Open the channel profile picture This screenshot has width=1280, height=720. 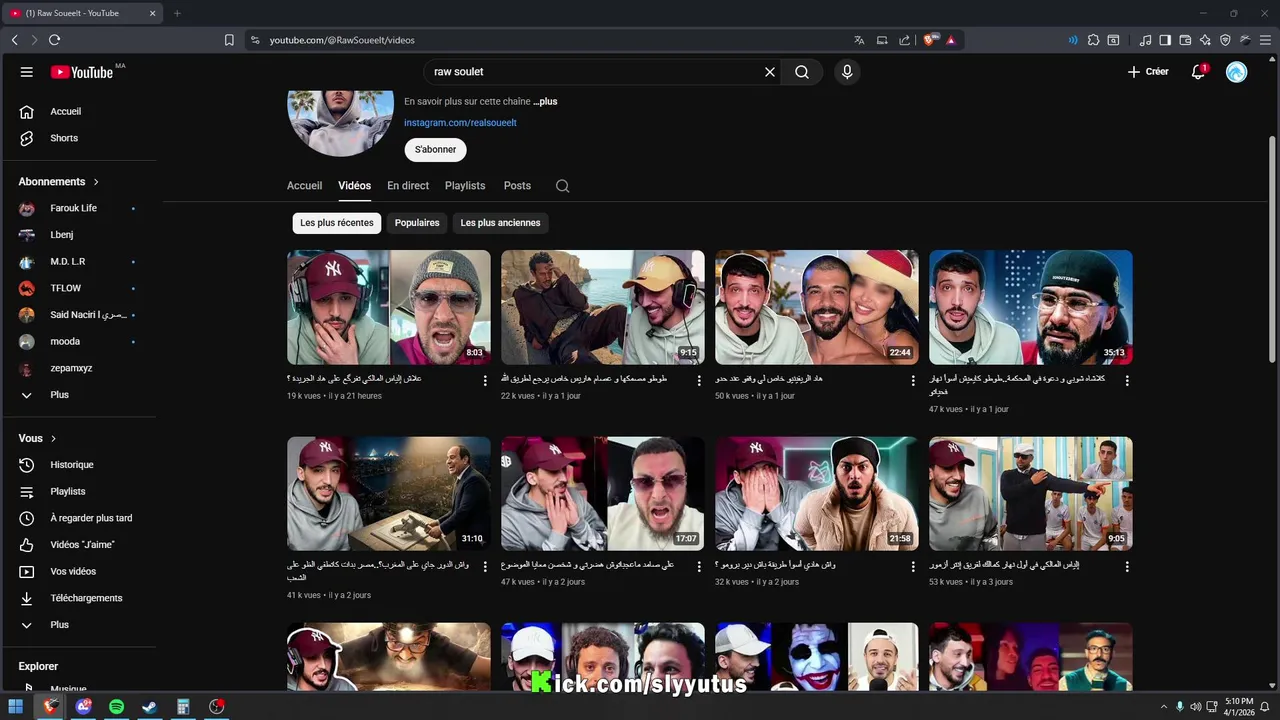pyautogui.click(x=340, y=123)
